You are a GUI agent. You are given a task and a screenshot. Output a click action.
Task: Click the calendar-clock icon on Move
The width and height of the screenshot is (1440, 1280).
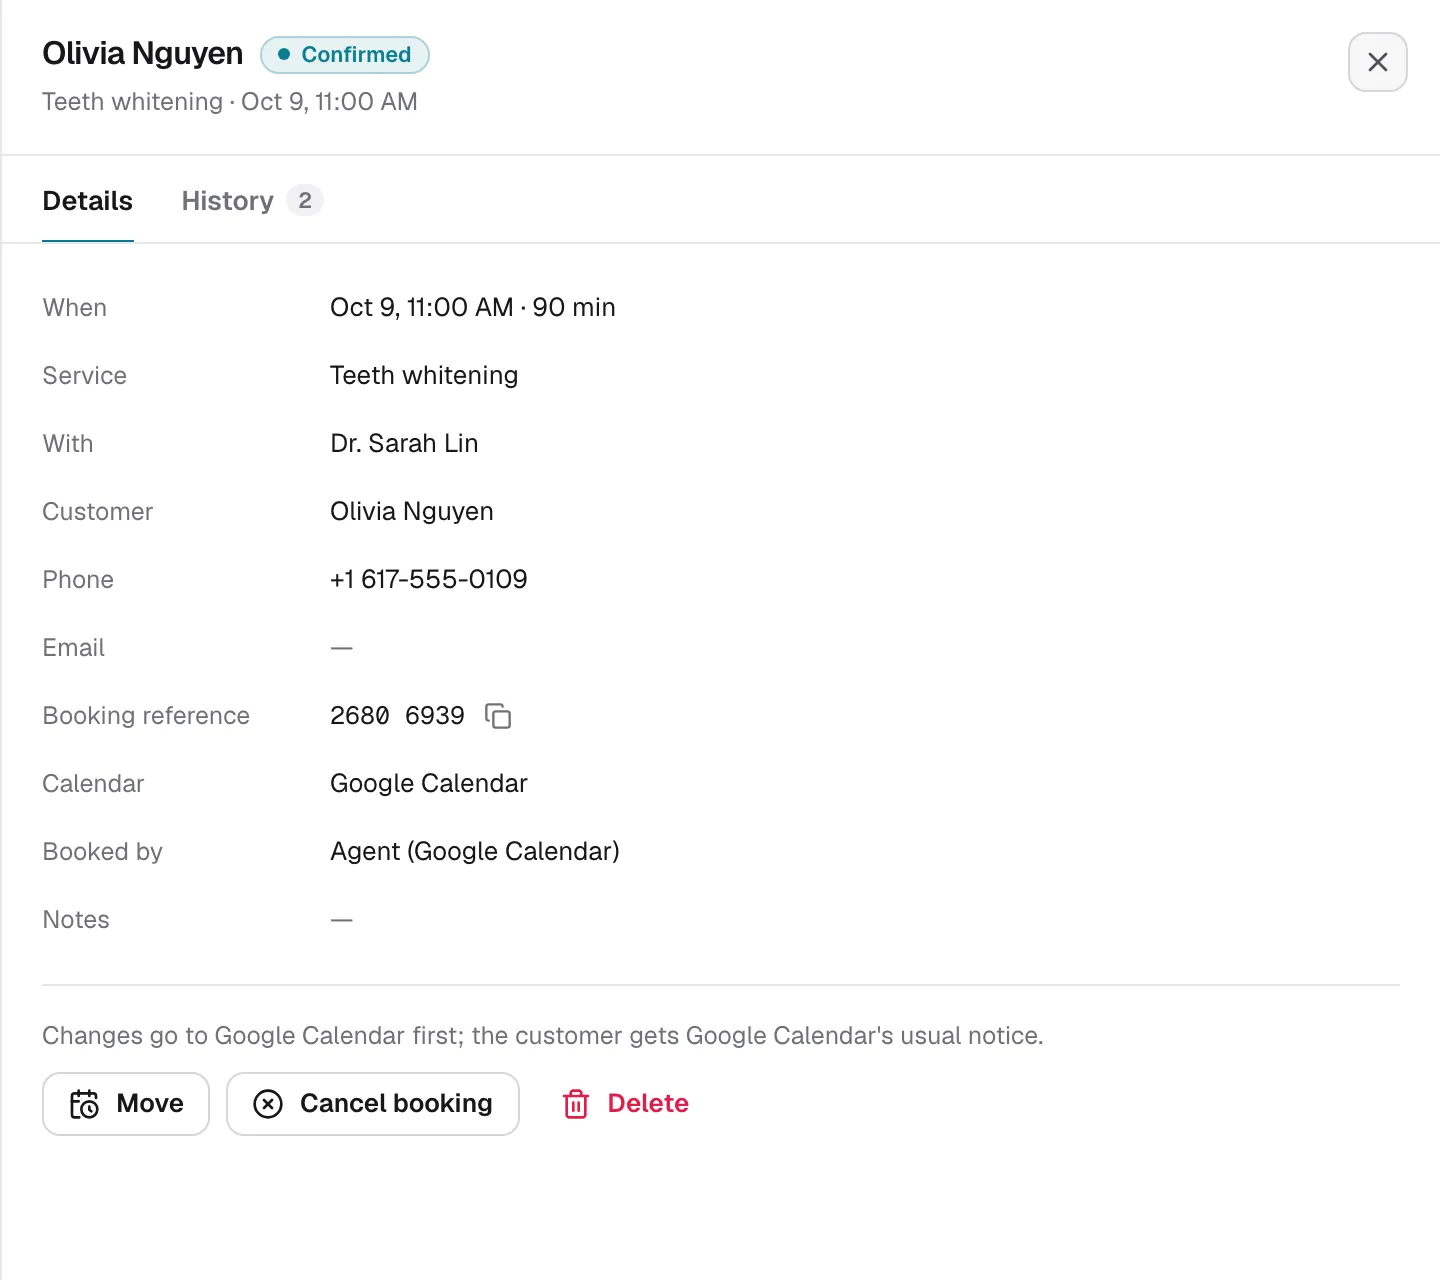[84, 1104]
